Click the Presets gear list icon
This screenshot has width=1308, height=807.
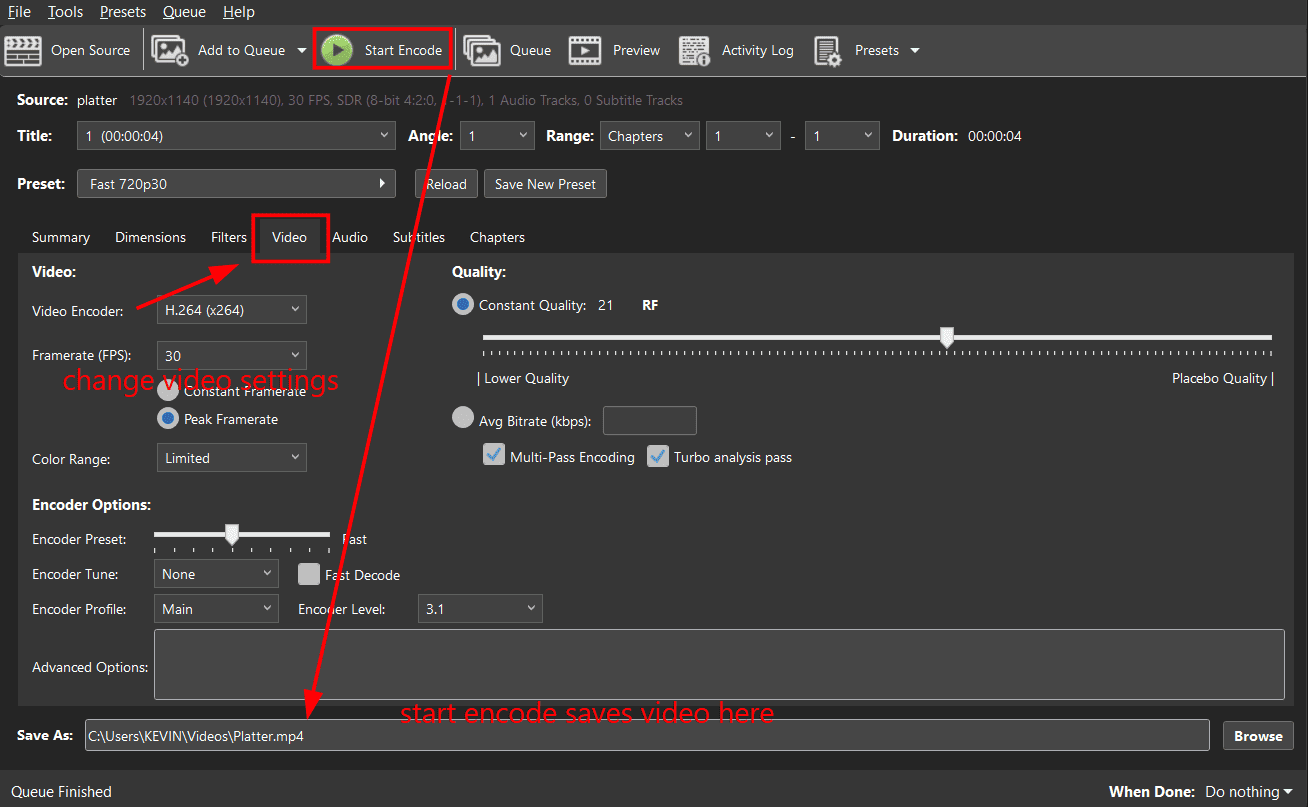tap(828, 50)
